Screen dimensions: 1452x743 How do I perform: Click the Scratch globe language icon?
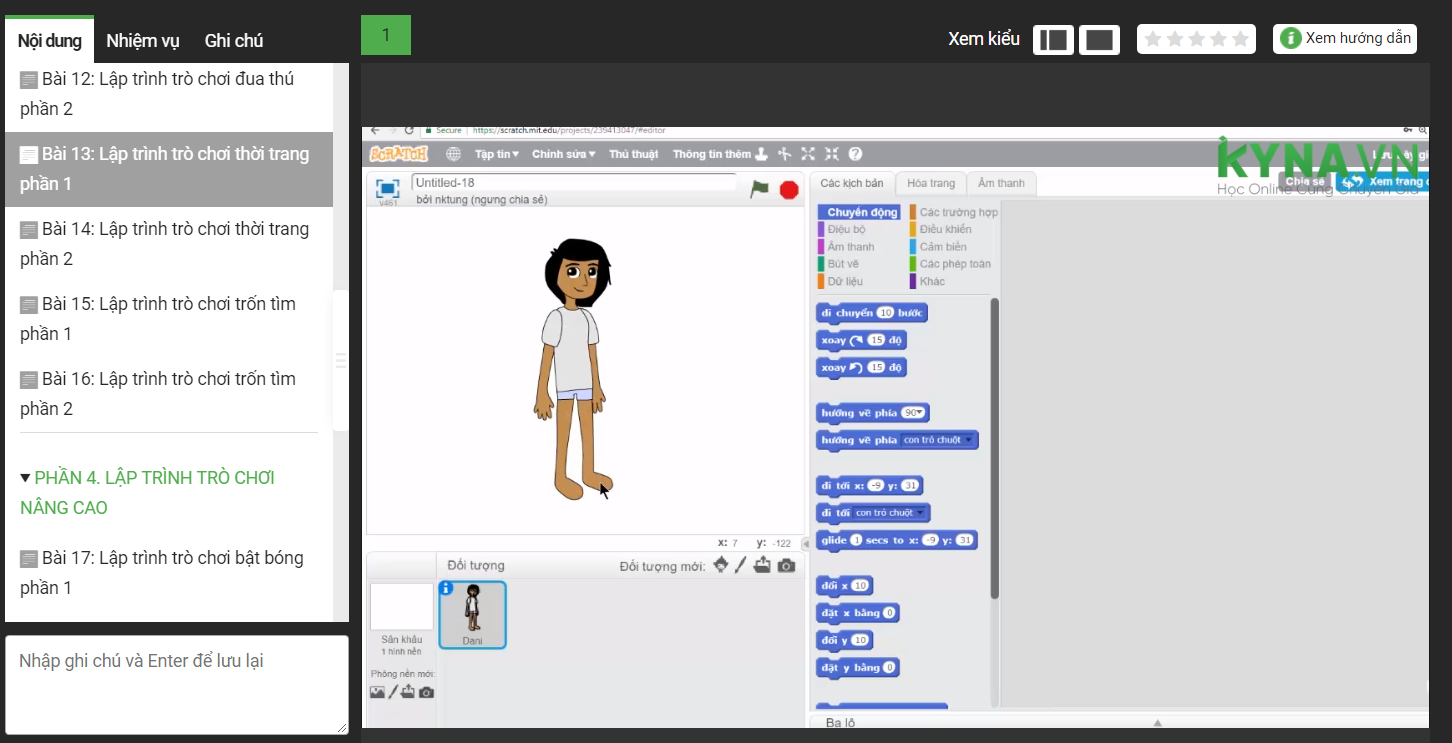[x=453, y=154]
